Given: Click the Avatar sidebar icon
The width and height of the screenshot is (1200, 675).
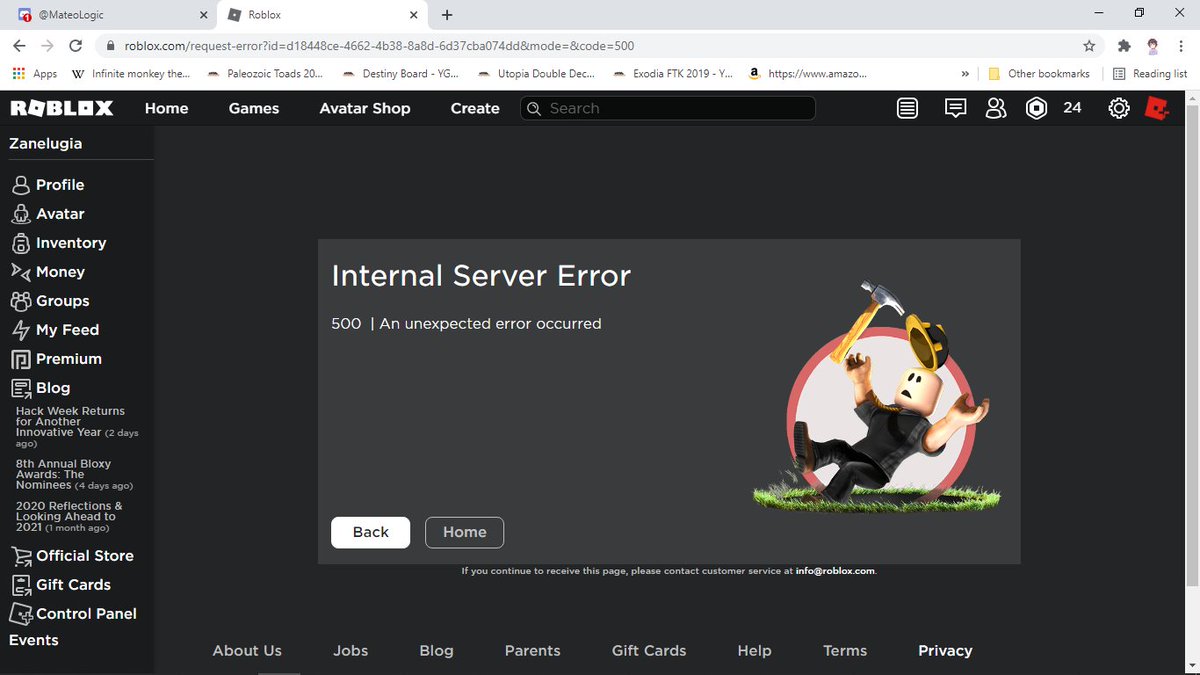Looking at the screenshot, I should 20,214.
